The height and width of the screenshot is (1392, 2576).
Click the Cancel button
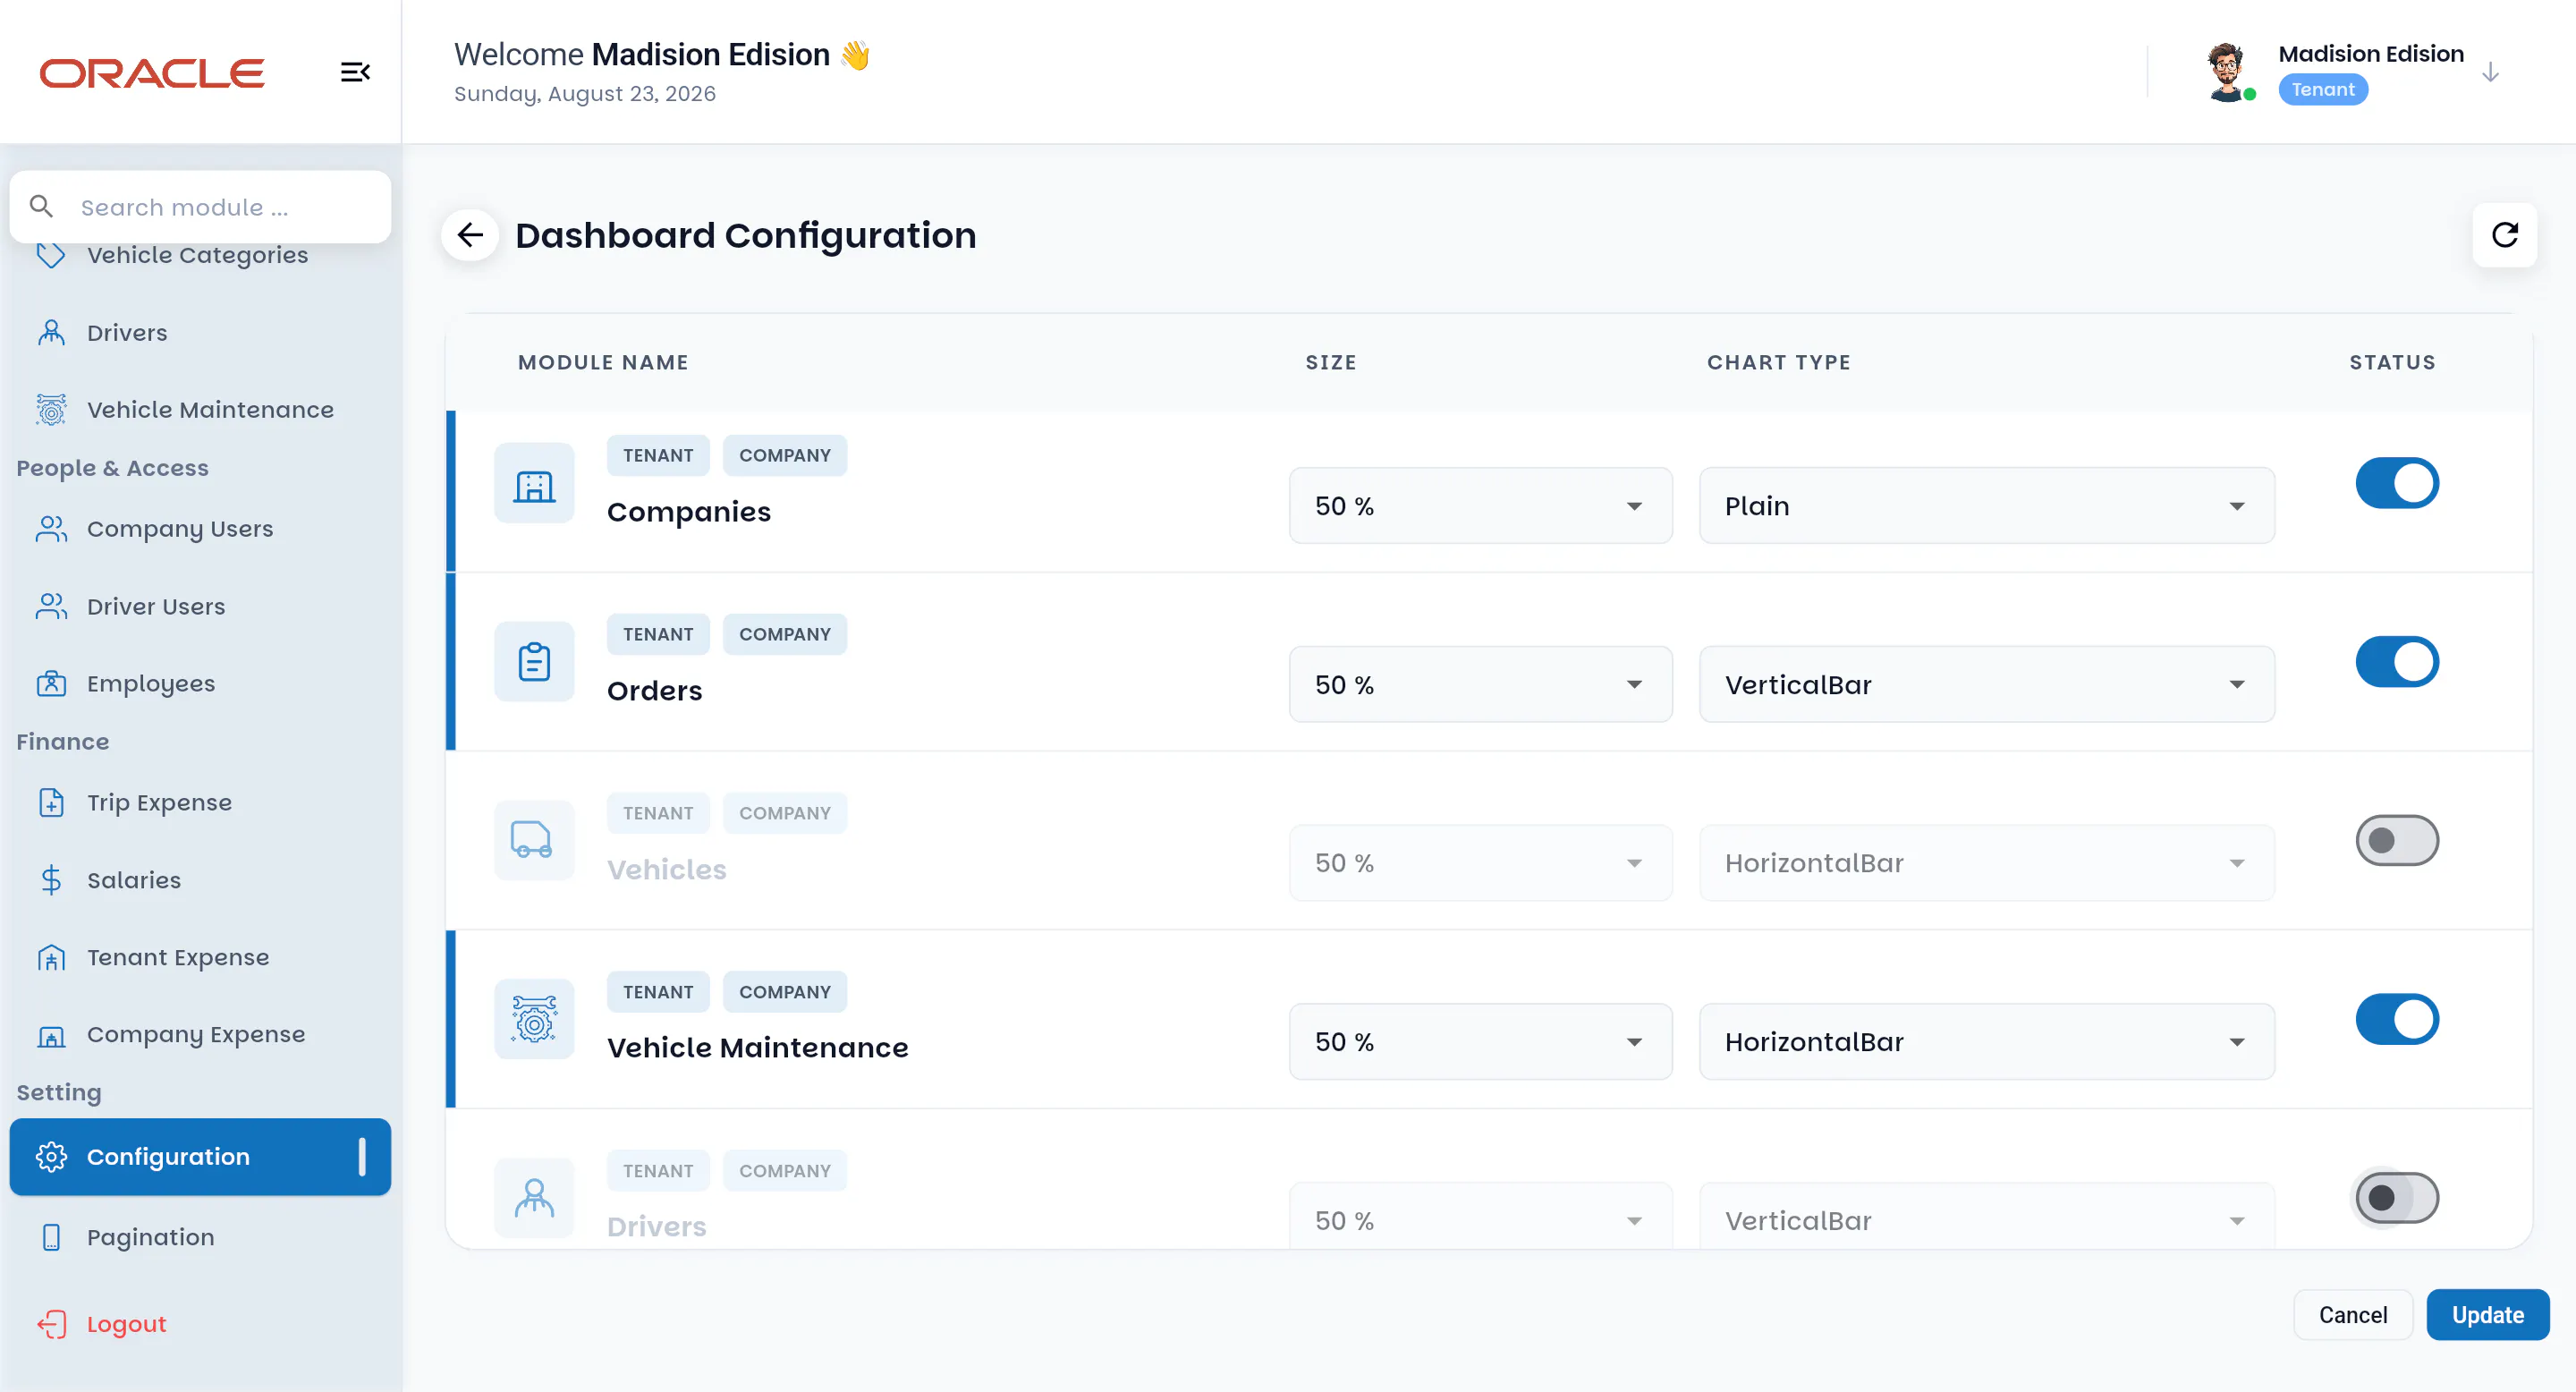(2352, 1314)
